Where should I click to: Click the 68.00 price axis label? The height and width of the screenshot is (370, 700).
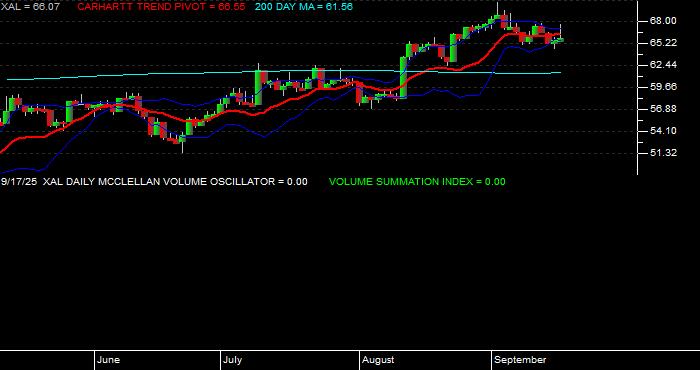click(x=663, y=21)
